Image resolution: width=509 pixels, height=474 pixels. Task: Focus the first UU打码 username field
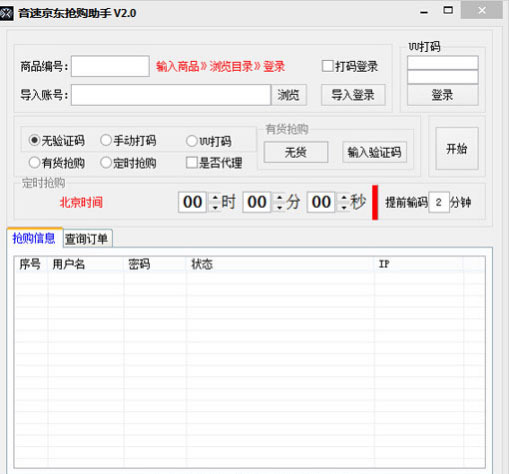[x=443, y=63]
